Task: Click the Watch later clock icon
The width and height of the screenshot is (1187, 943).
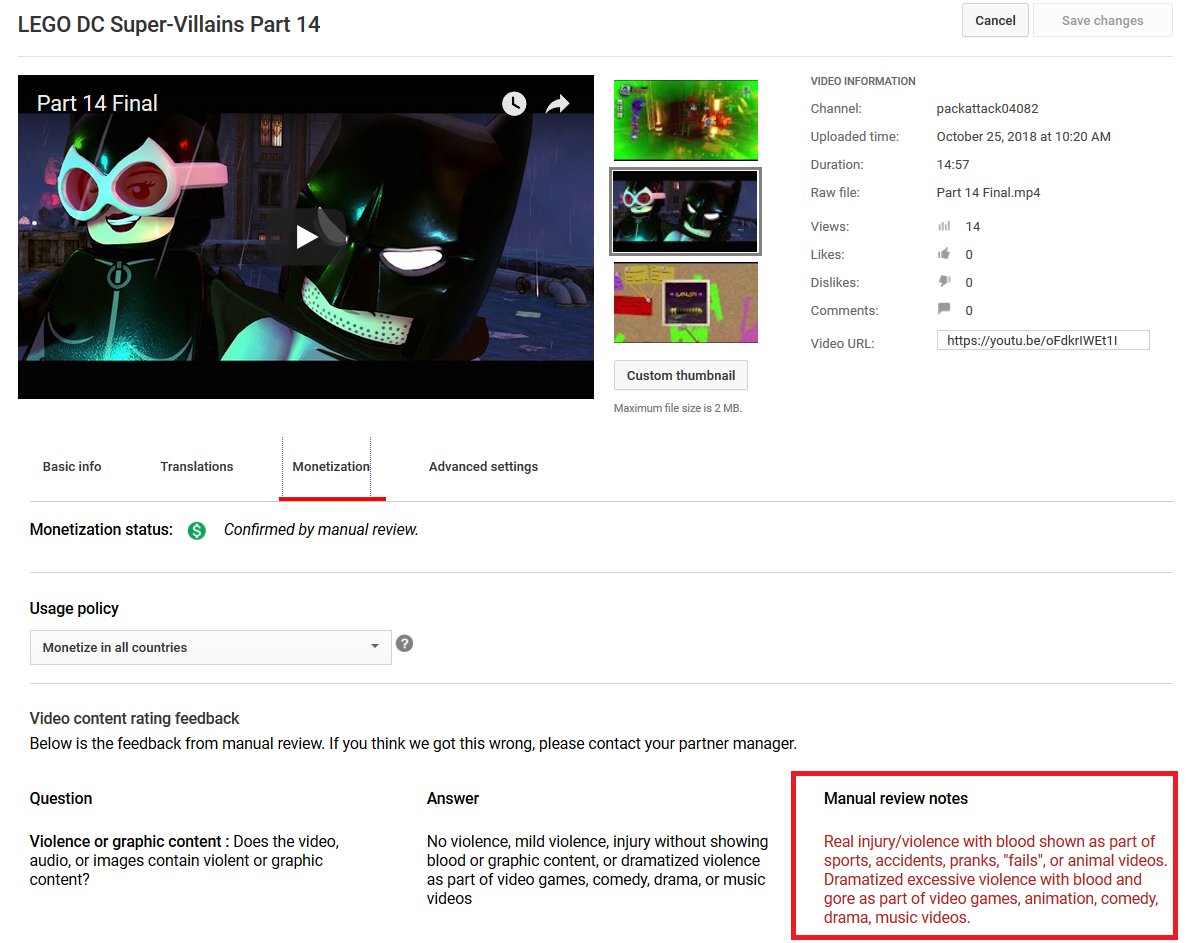Action: click(x=514, y=104)
